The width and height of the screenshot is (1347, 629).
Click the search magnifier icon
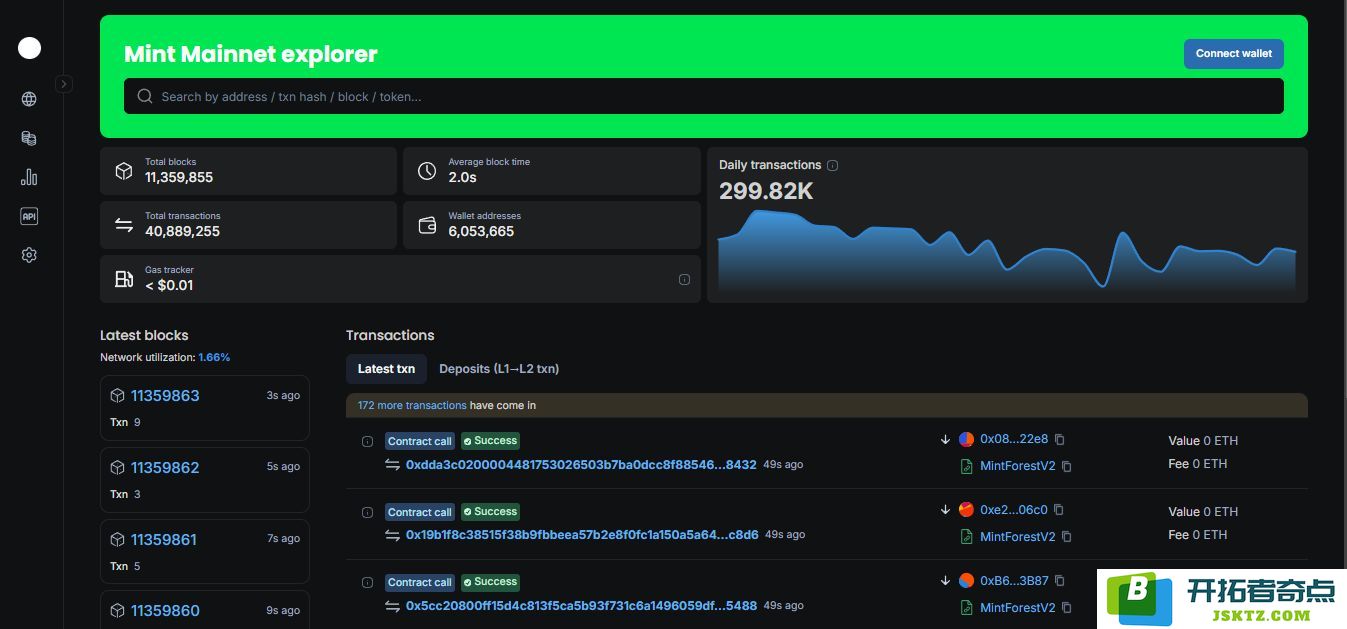coord(145,96)
